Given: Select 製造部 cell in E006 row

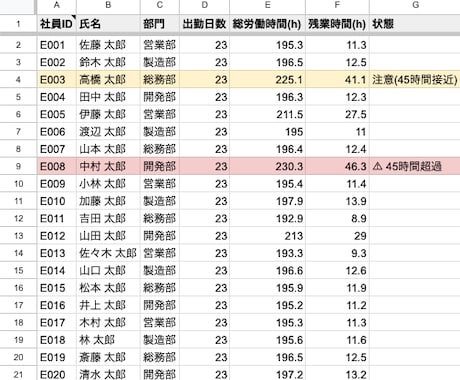Looking at the screenshot, I should click(160, 131).
